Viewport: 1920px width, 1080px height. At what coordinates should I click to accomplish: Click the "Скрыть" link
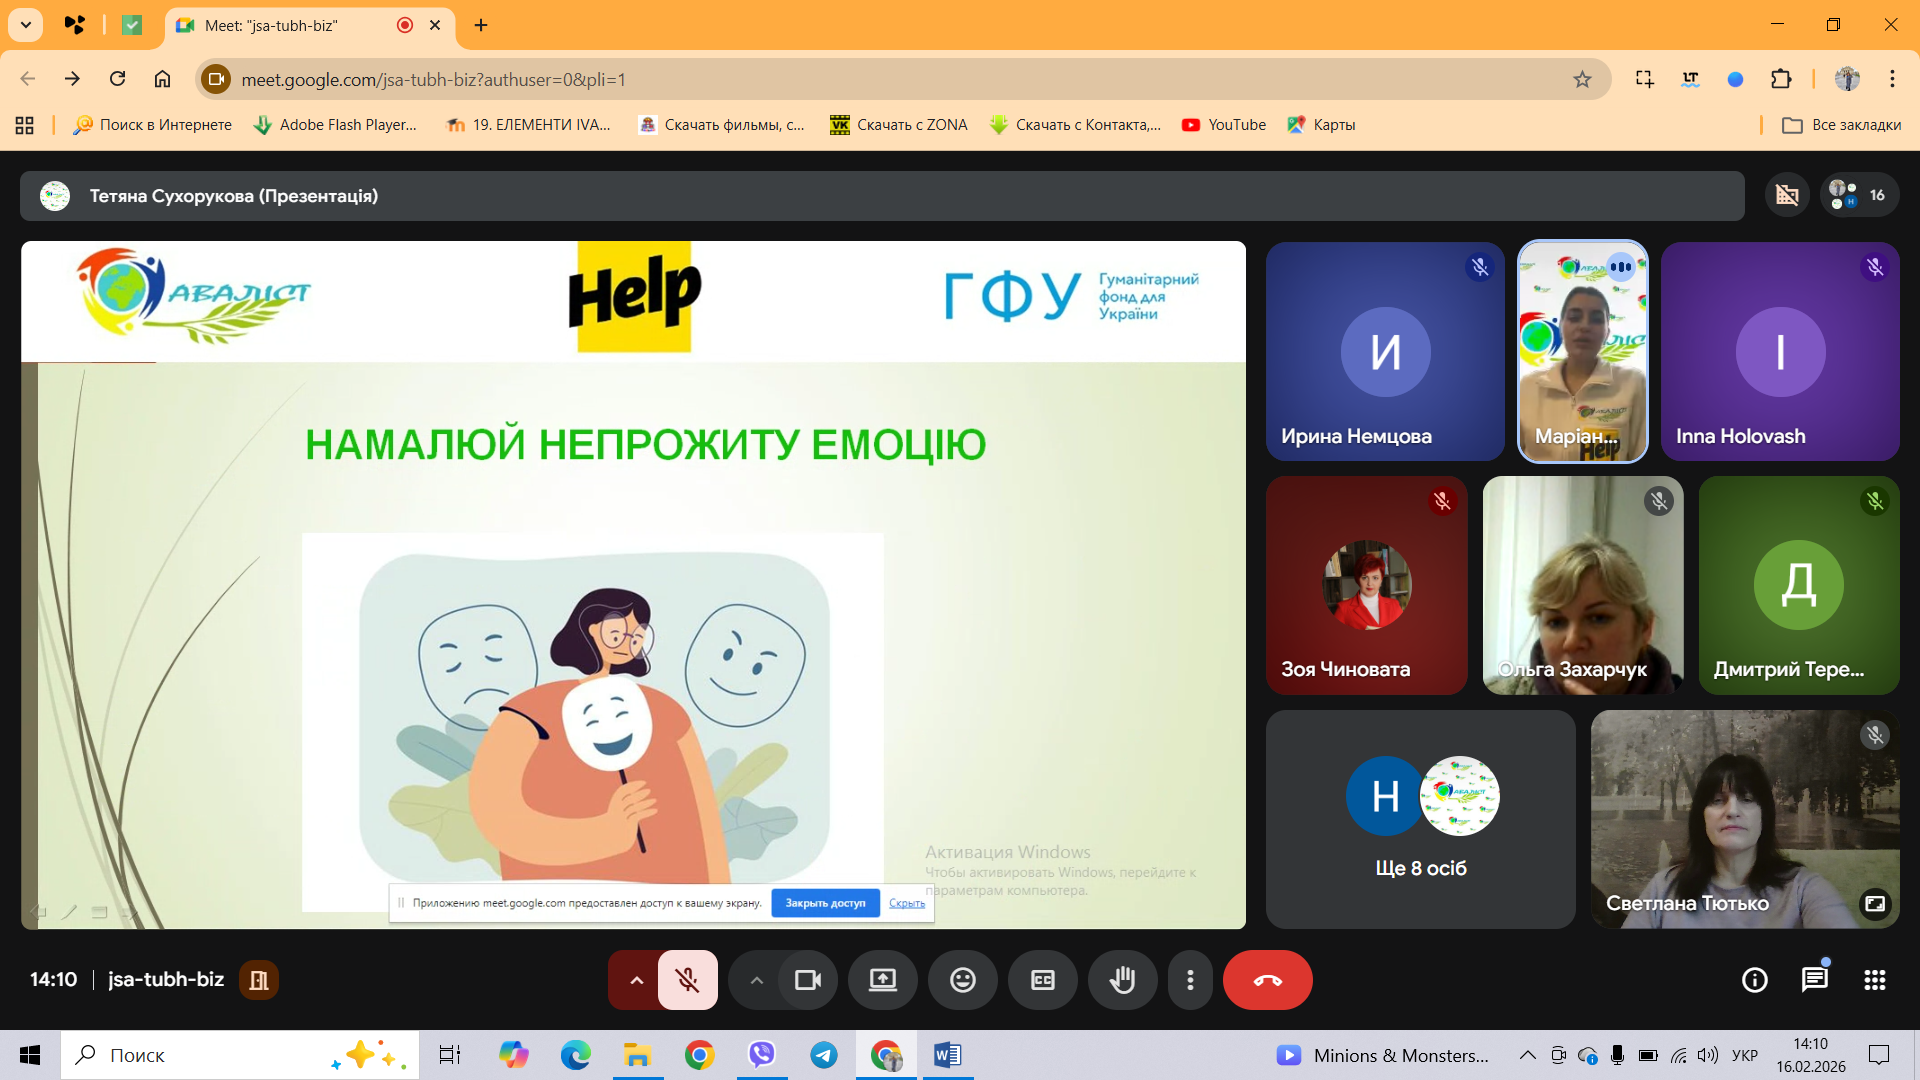point(906,903)
